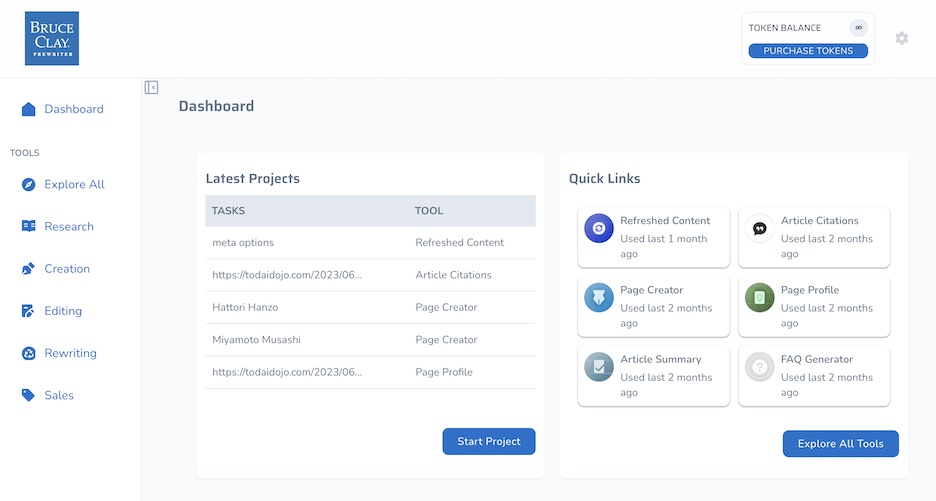Open settings via the gear icon
Screen dimensions: 936x501
pos(901,38)
